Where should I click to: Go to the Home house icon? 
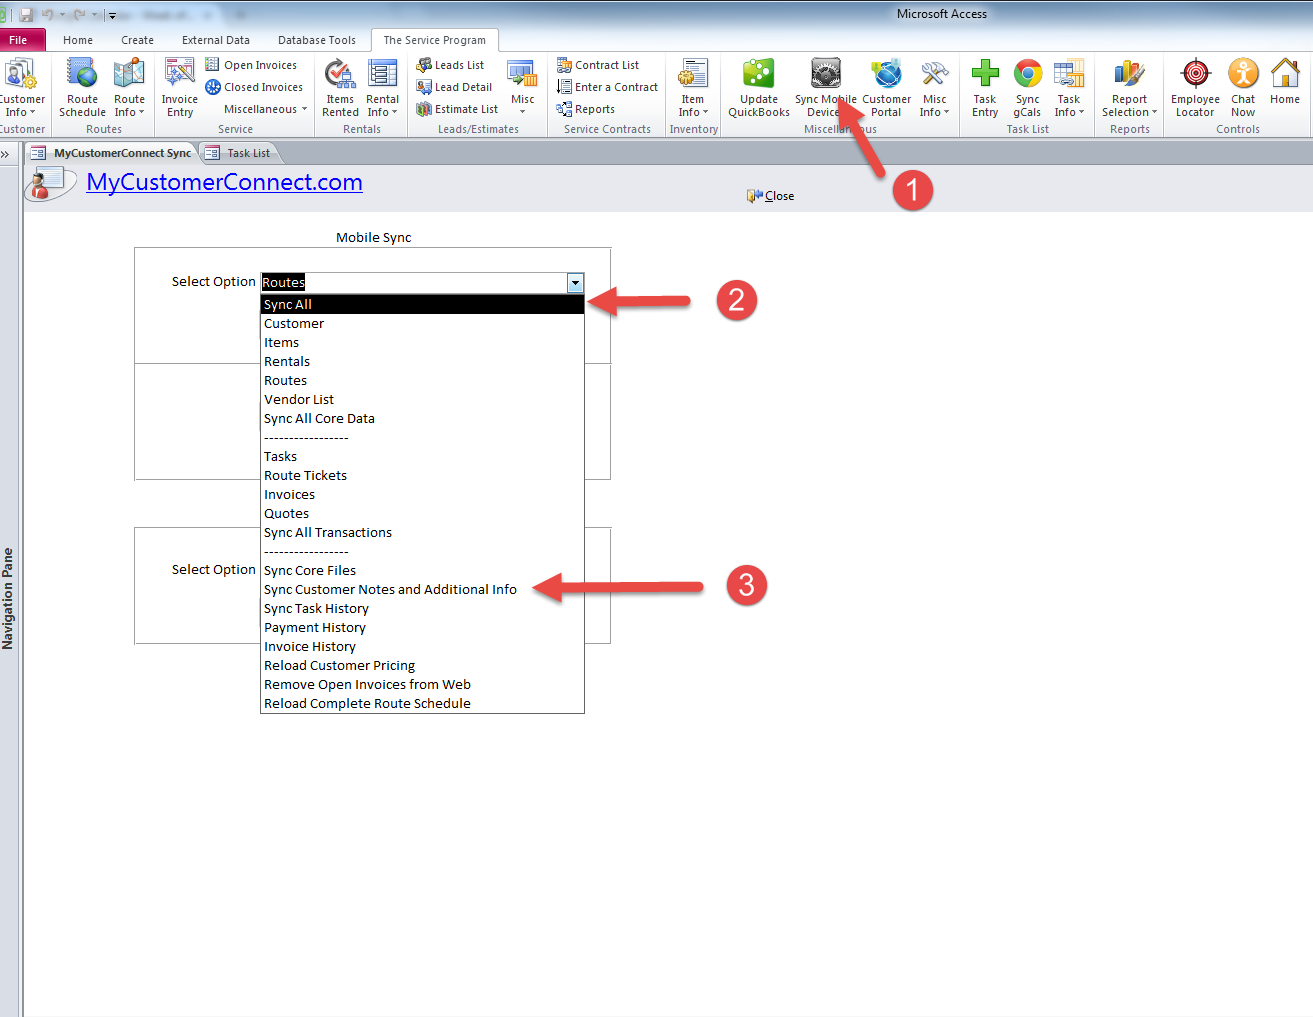[x=1285, y=82]
